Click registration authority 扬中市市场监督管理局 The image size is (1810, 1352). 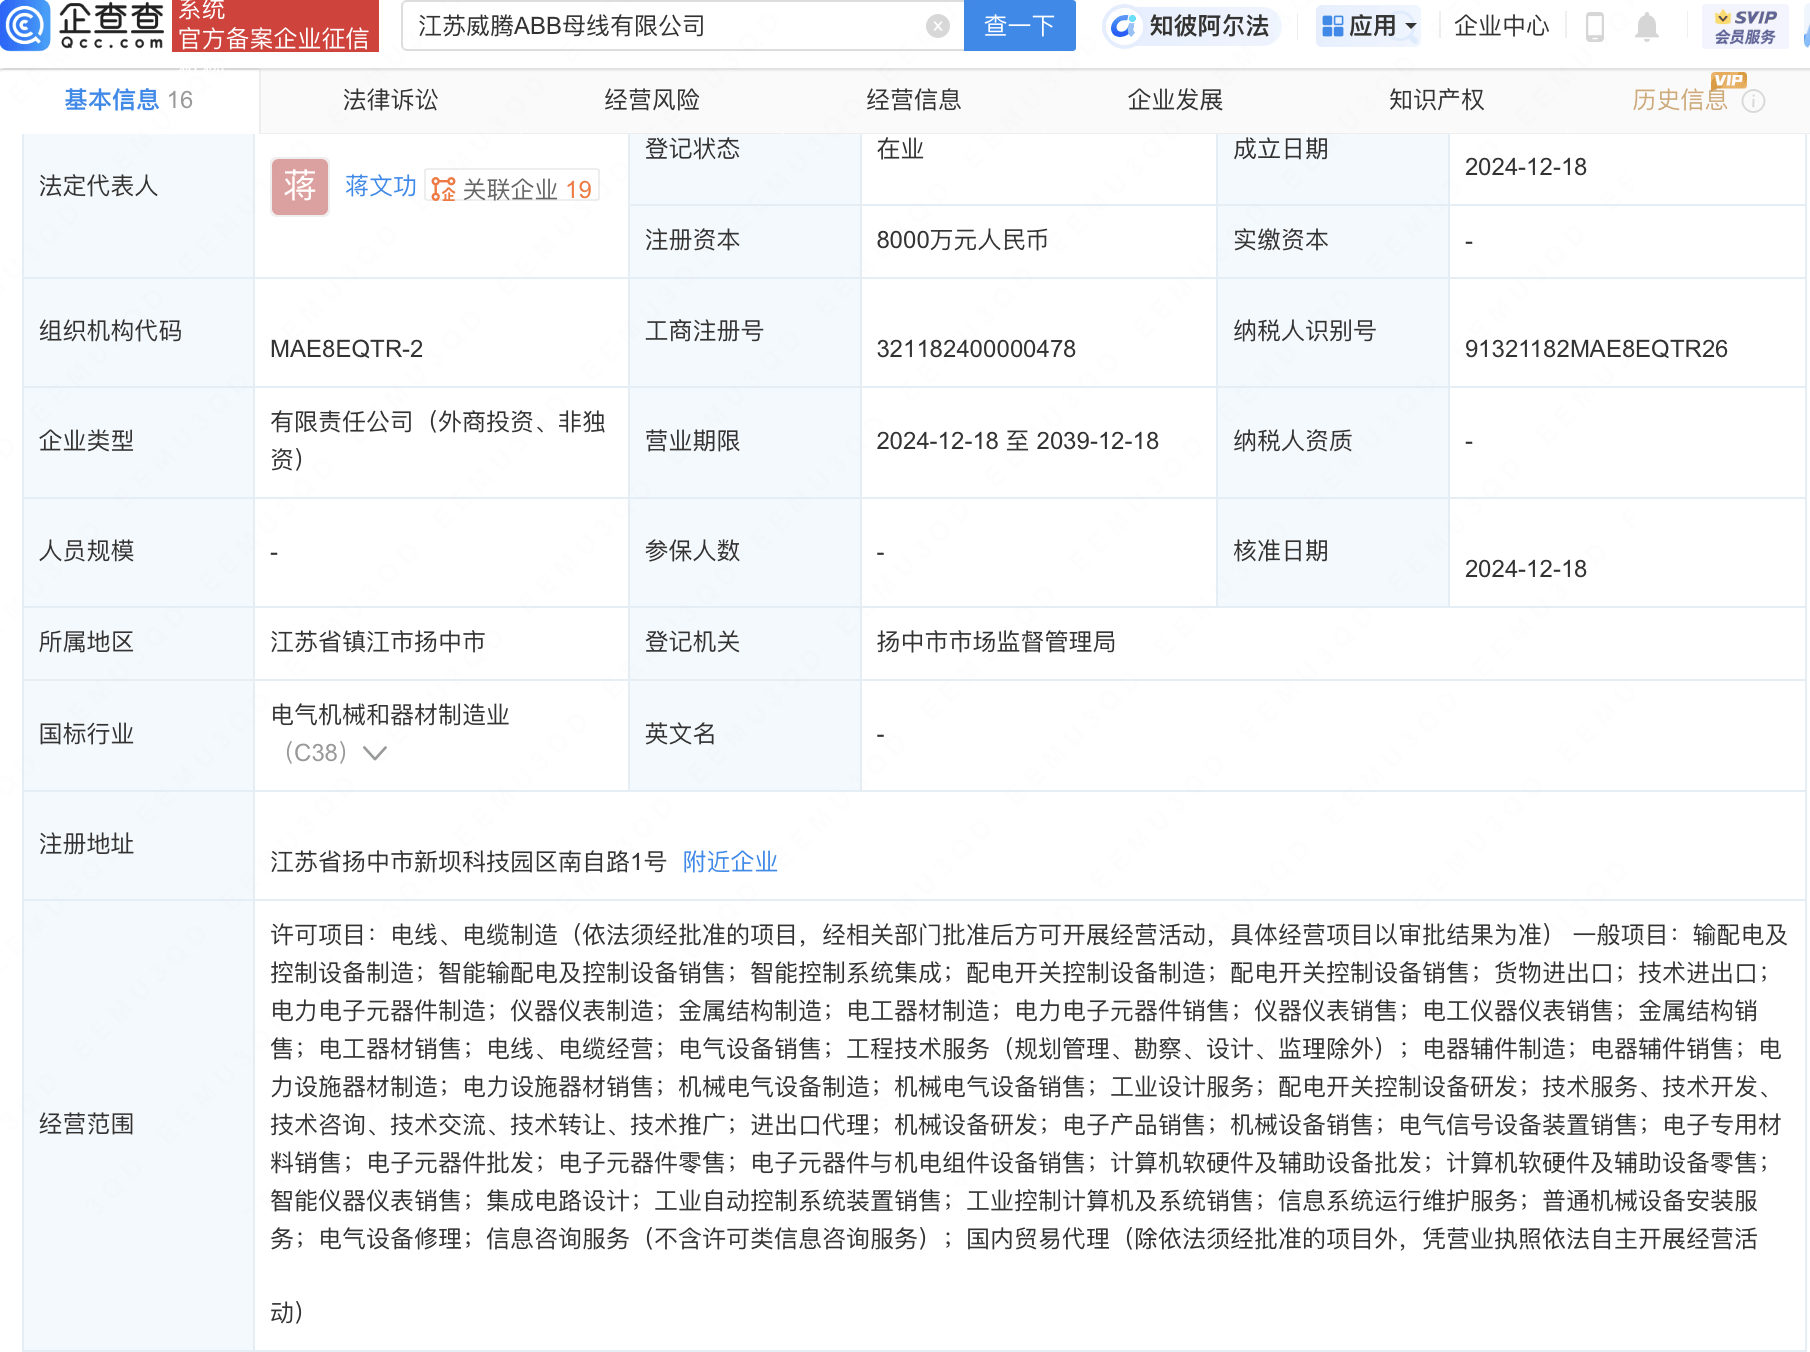click(x=996, y=642)
